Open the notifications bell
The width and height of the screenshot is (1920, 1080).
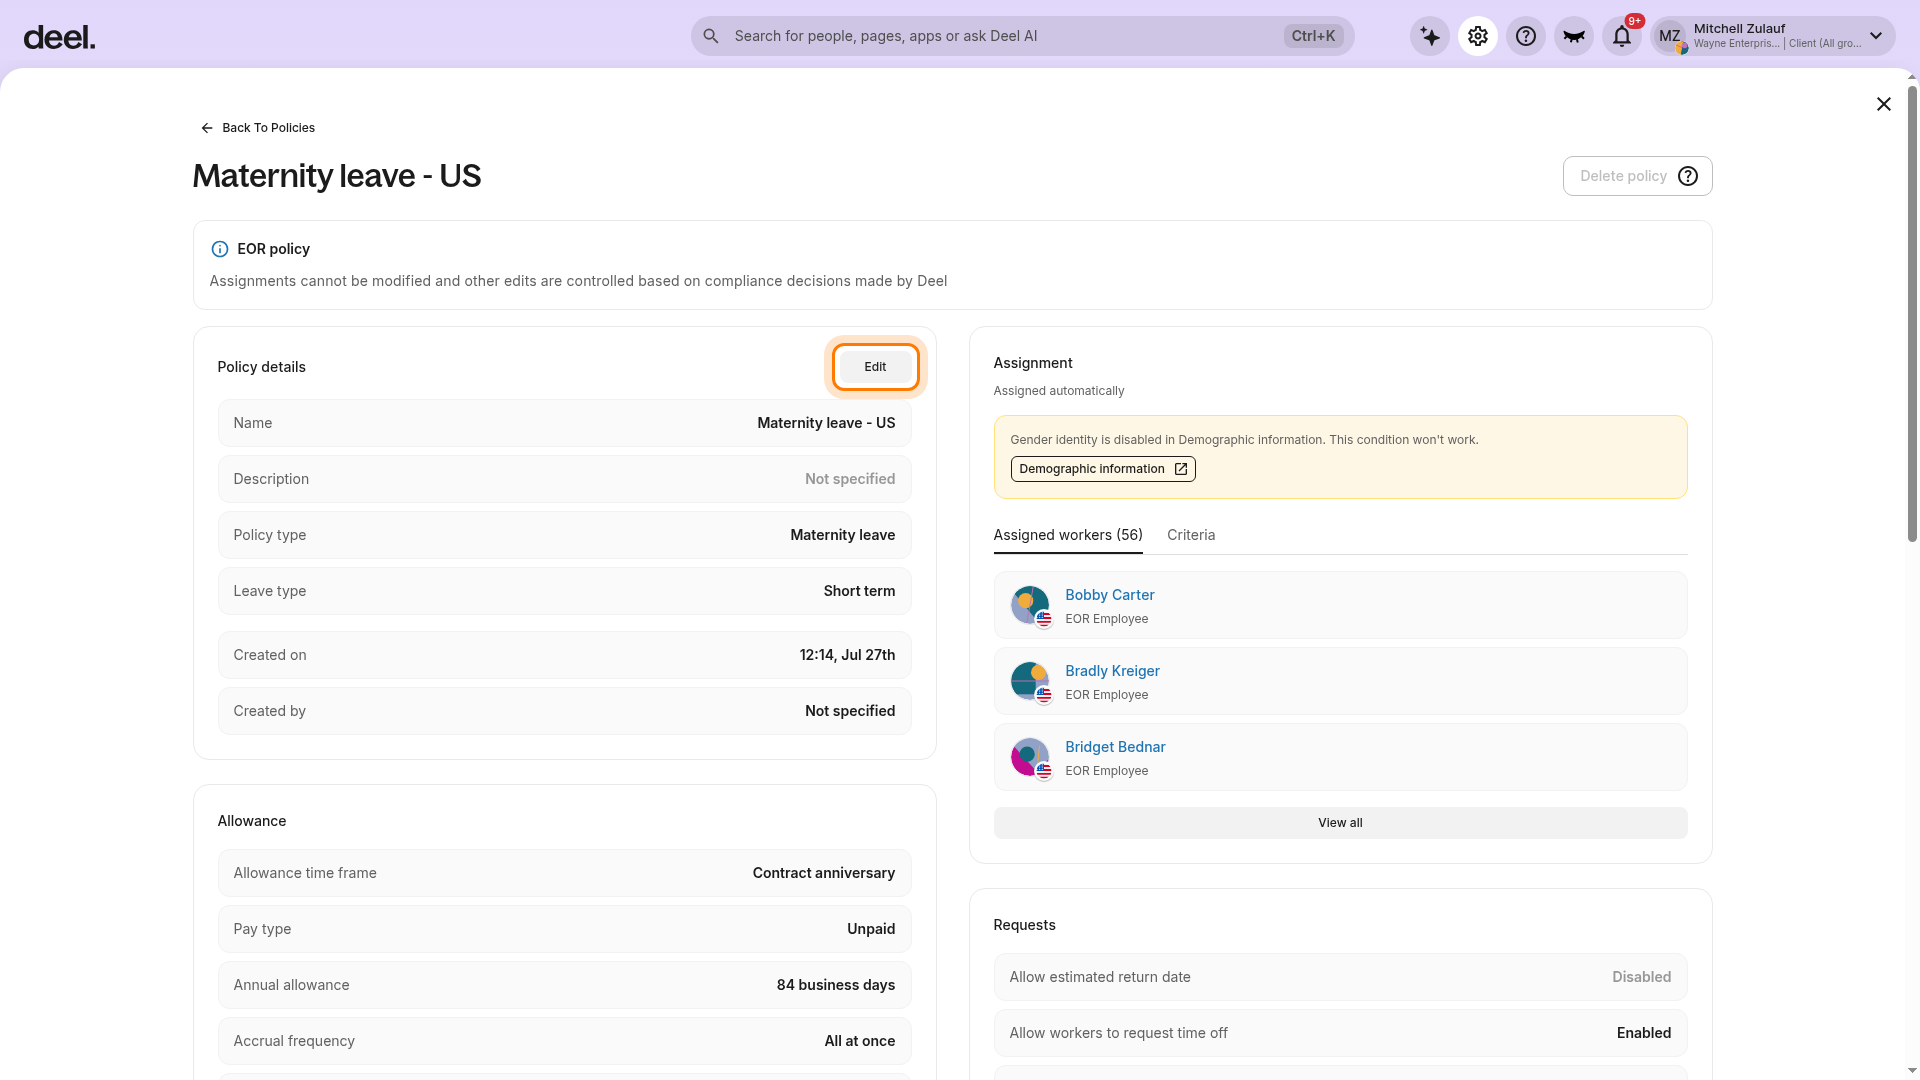pos(1622,37)
